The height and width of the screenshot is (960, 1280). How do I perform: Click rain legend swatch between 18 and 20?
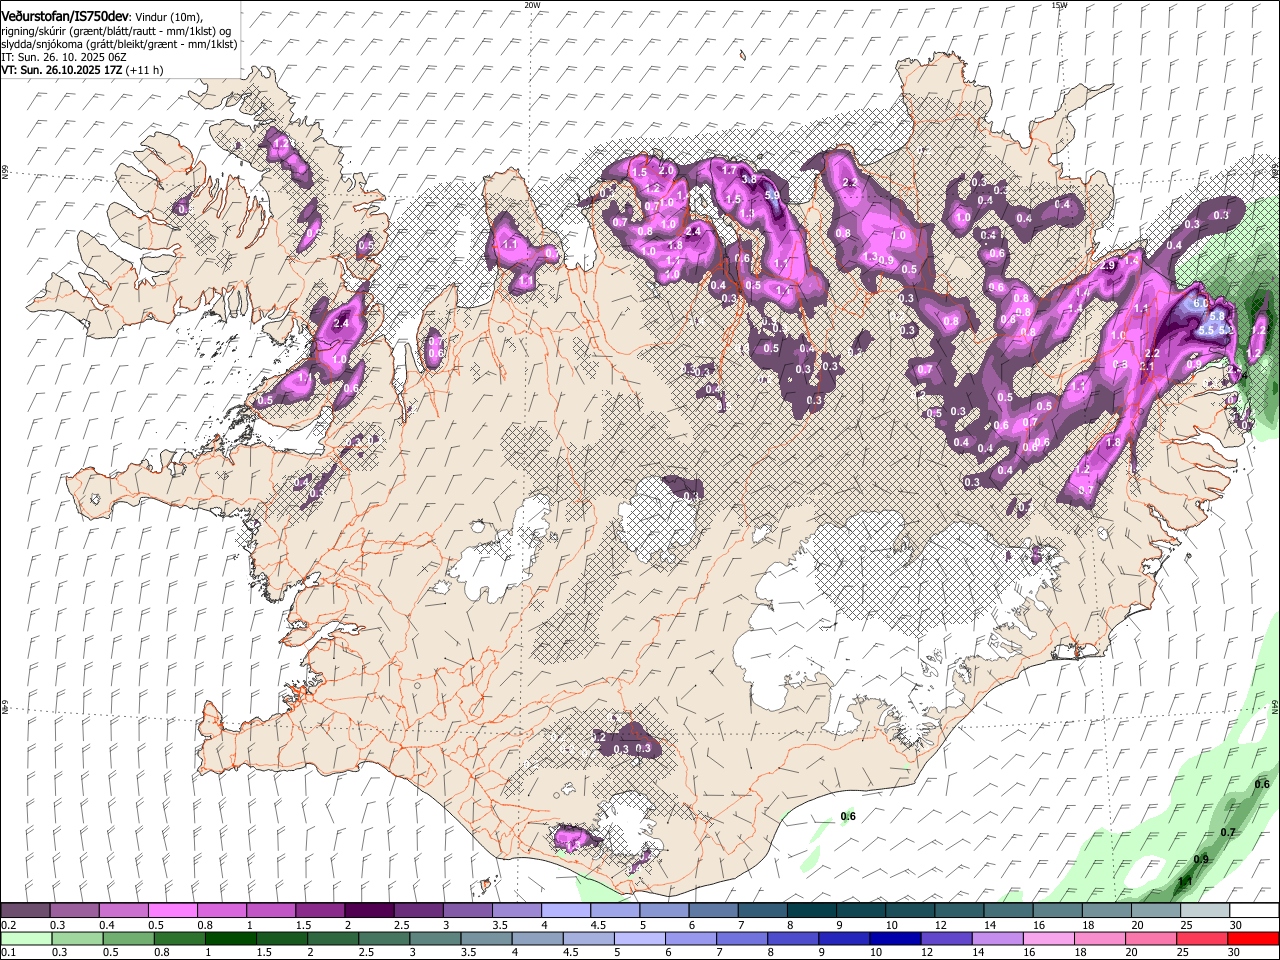[x=1101, y=938]
